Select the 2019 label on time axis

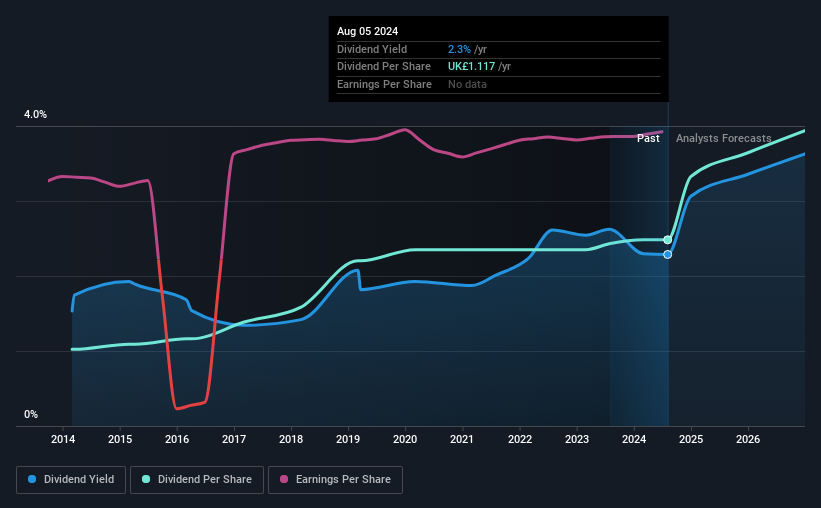point(348,439)
